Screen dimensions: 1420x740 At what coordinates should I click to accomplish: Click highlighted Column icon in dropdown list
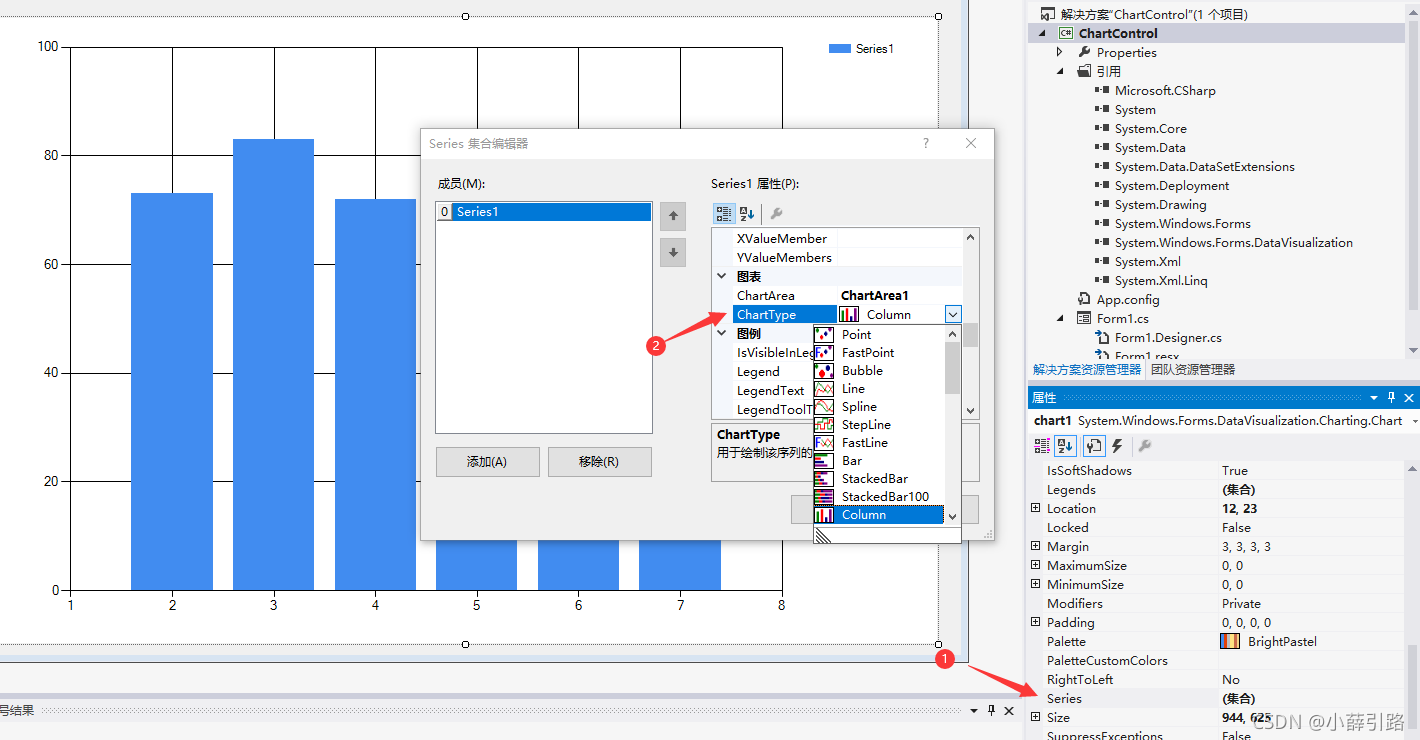824,514
